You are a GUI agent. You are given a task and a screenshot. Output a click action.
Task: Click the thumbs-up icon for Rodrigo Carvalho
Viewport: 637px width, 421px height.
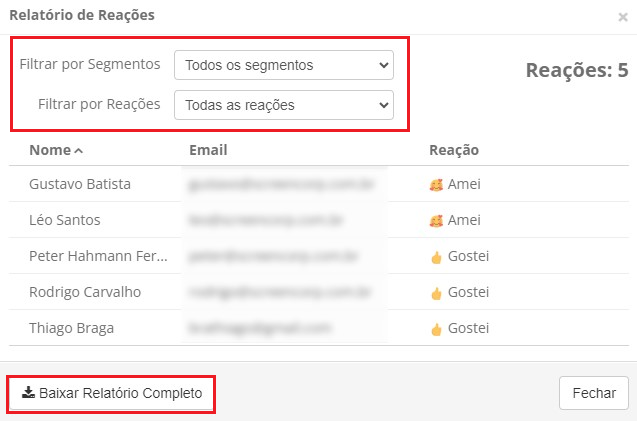(437, 293)
